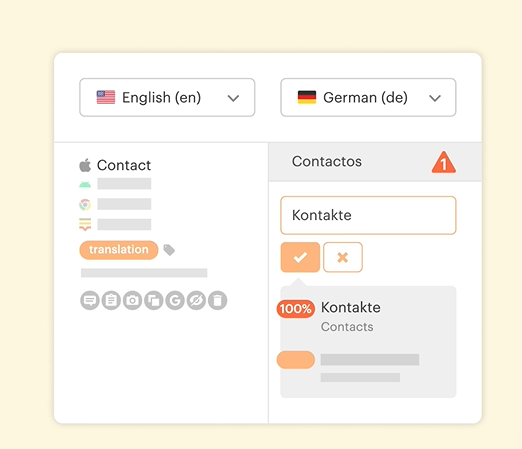Select the Apple platform icon

(x=85, y=165)
